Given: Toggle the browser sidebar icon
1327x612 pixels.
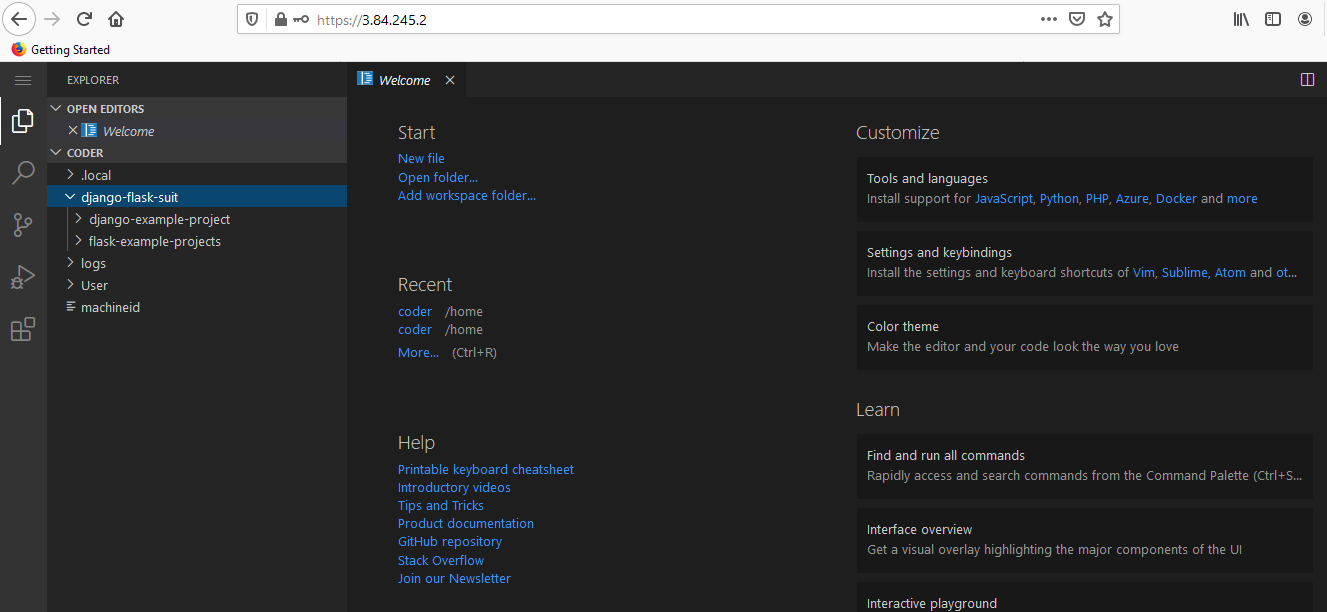Looking at the screenshot, I should pos(1273,19).
